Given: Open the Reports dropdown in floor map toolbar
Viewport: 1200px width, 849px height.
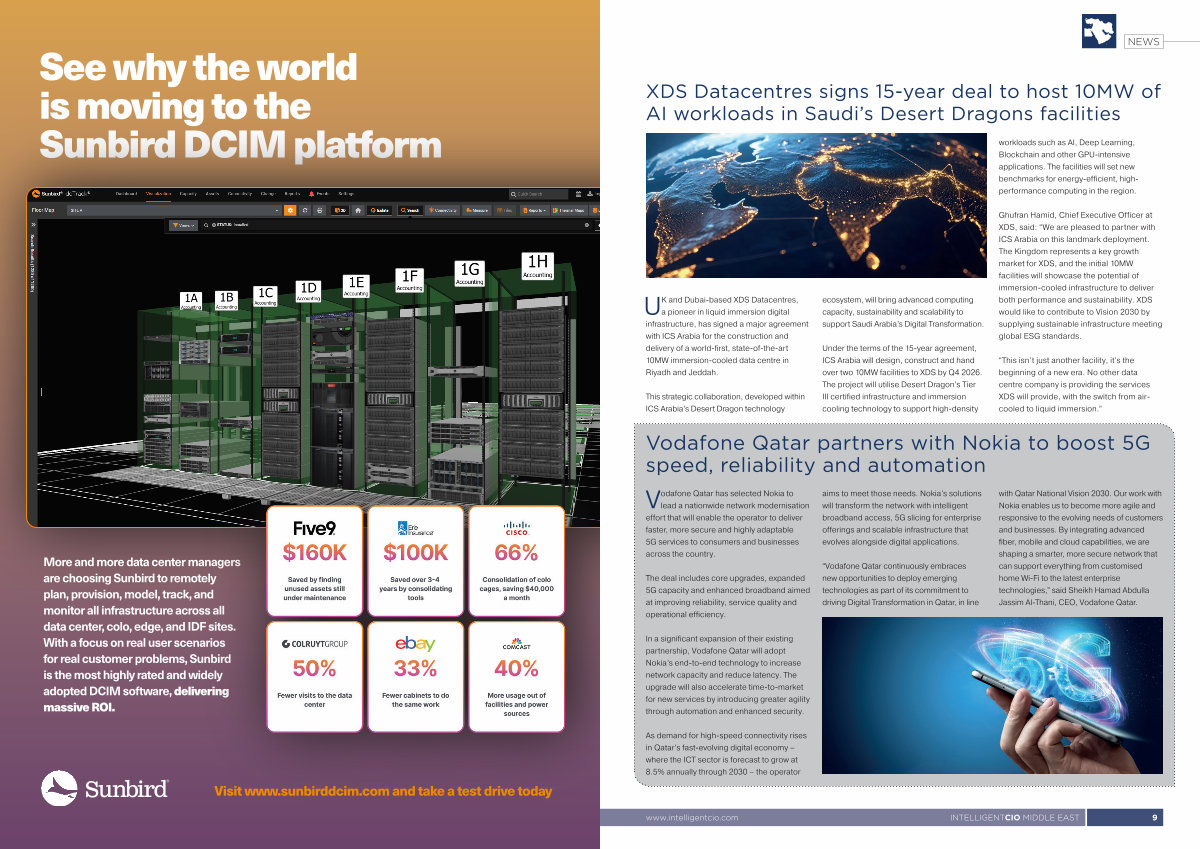Looking at the screenshot, I should [x=534, y=211].
